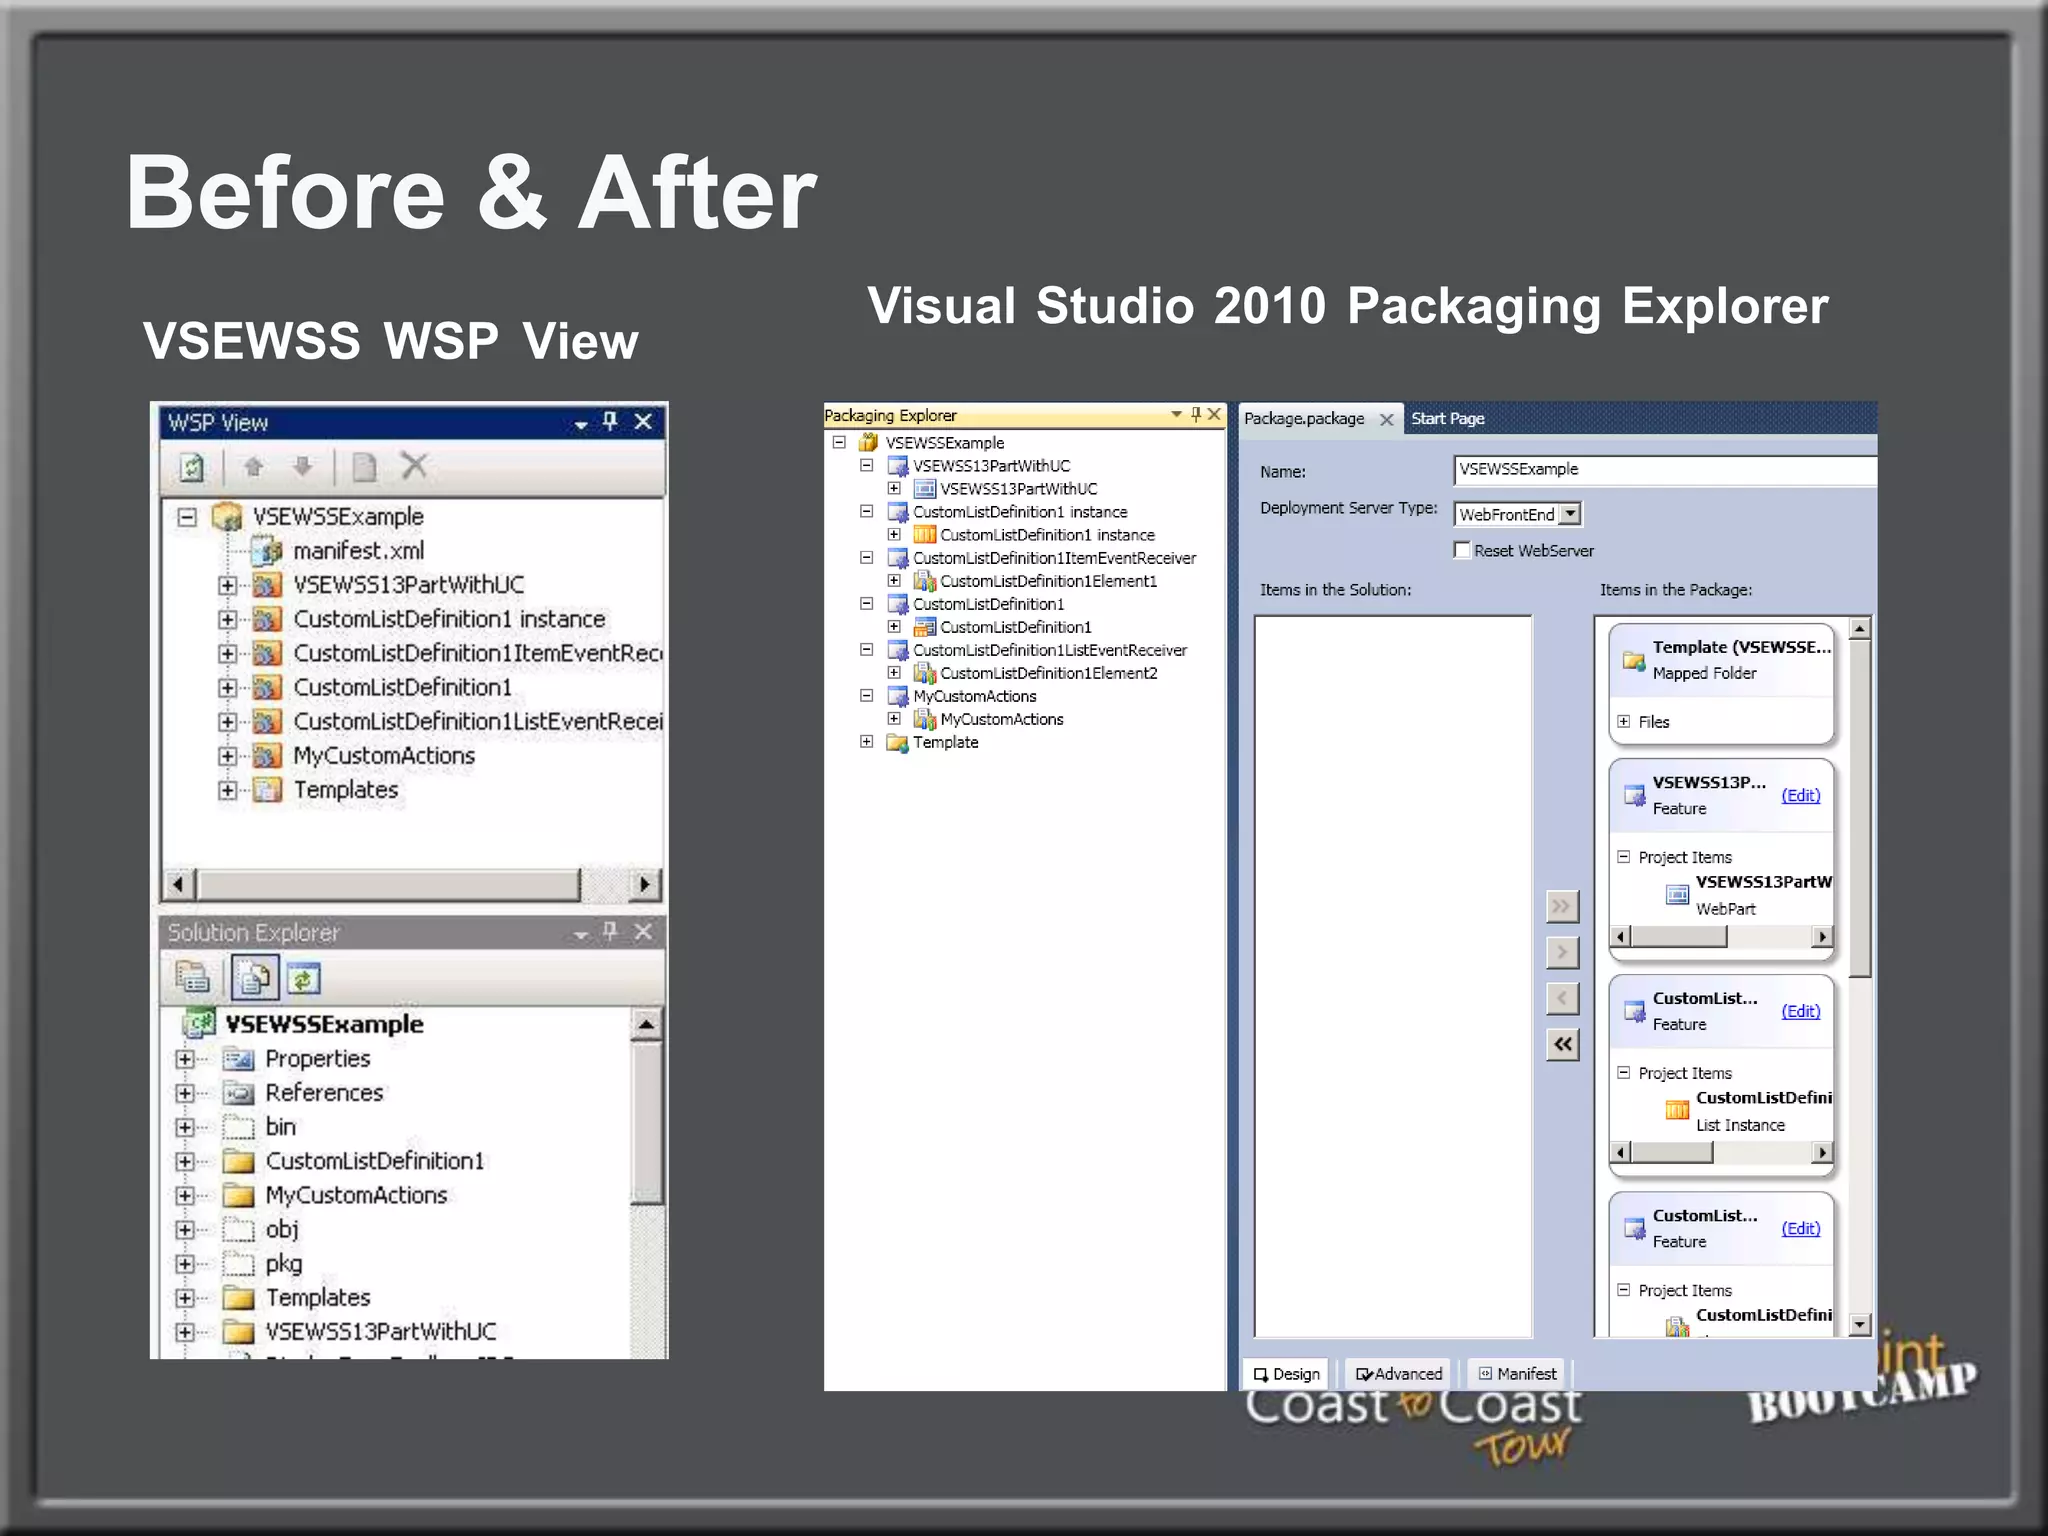The height and width of the screenshot is (1536, 2048).
Task: Switch to the Start Page tab
Action: click(x=1447, y=418)
